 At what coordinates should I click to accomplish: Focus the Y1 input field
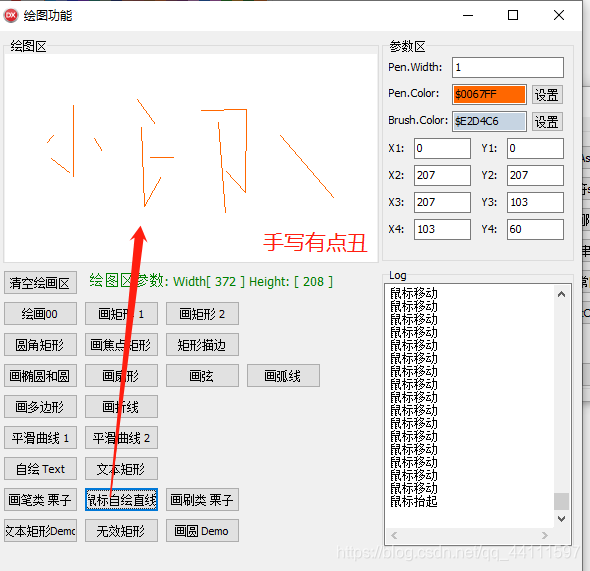[535, 148]
